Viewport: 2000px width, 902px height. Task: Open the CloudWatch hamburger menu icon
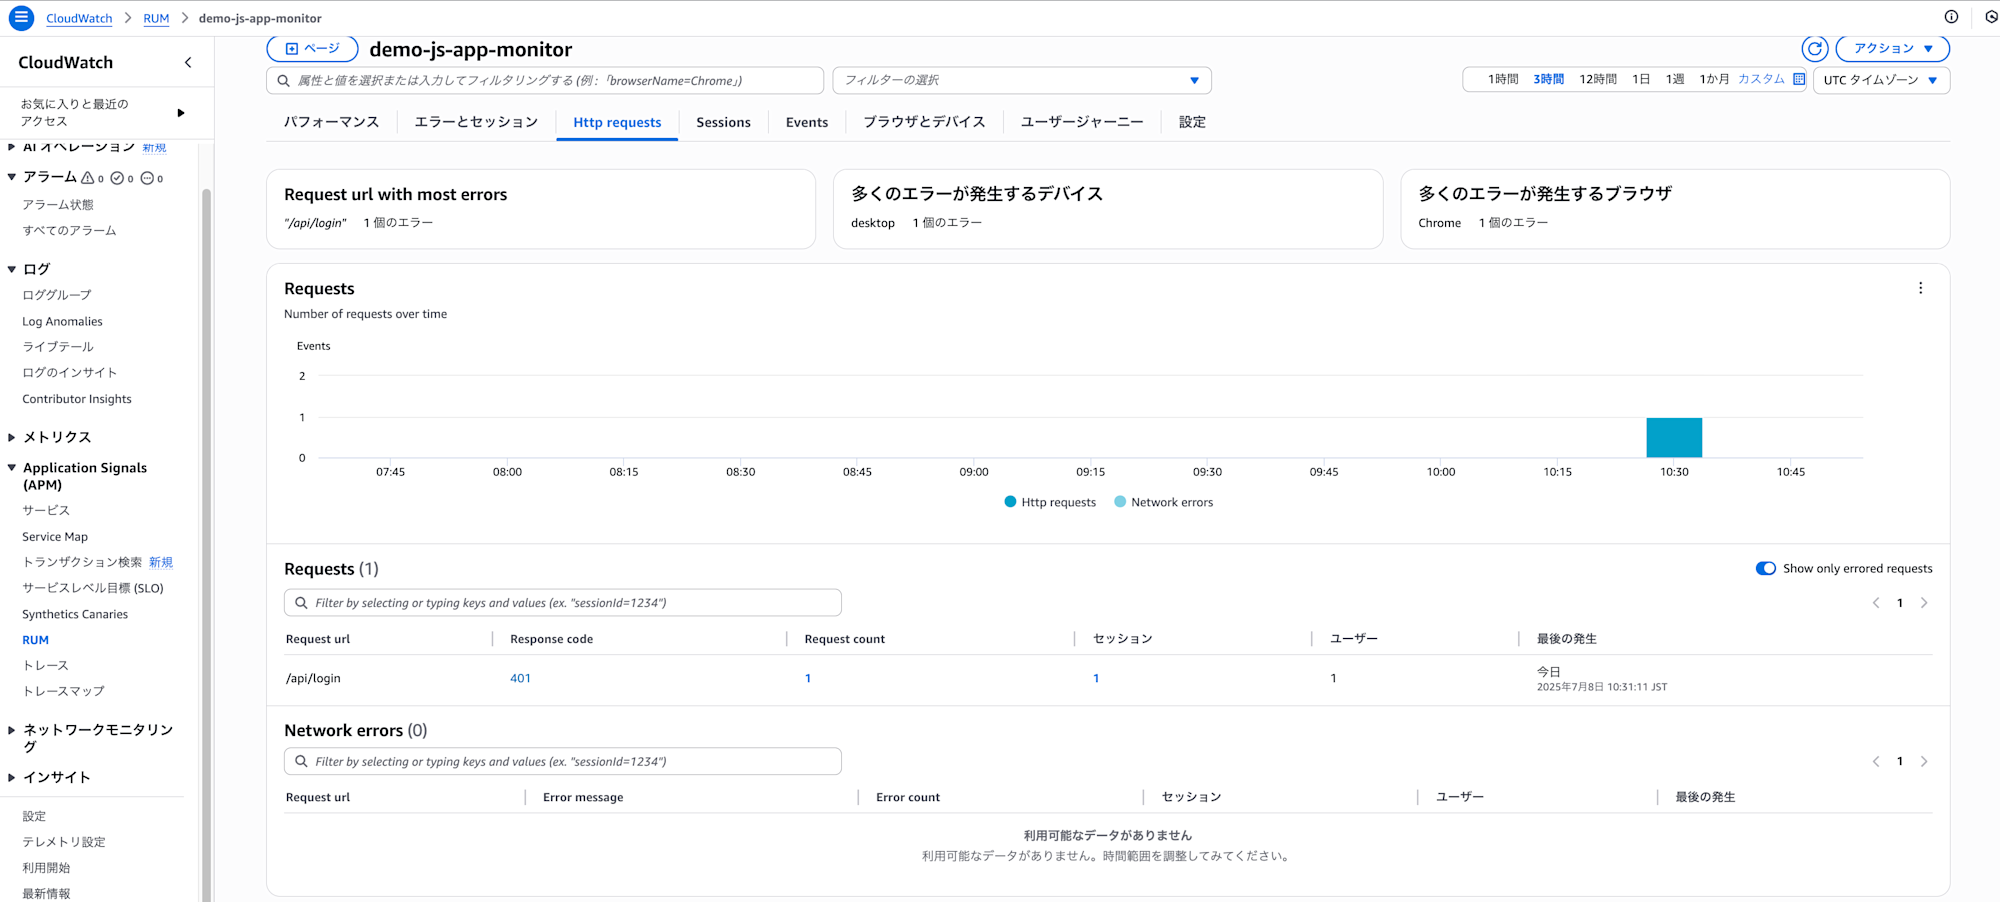point(21,18)
